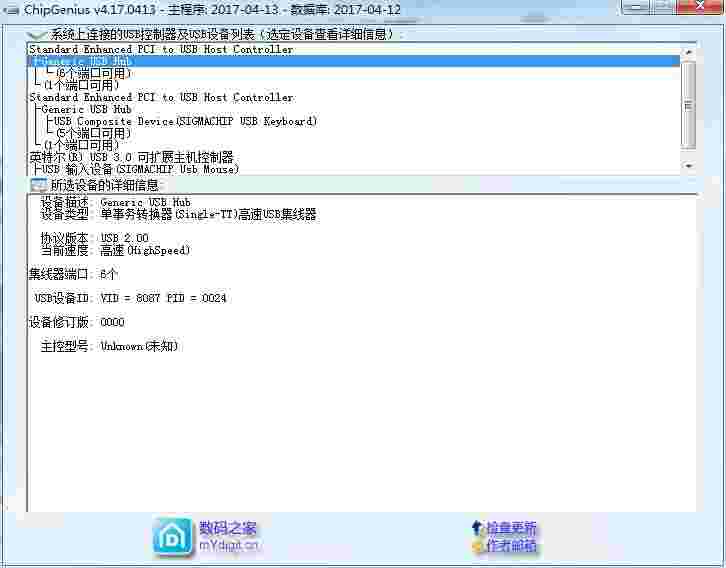Select second Standard Enhanced PCI to USB Host Controller
The width and height of the screenshot is (726, 568).
click(161, 97)
